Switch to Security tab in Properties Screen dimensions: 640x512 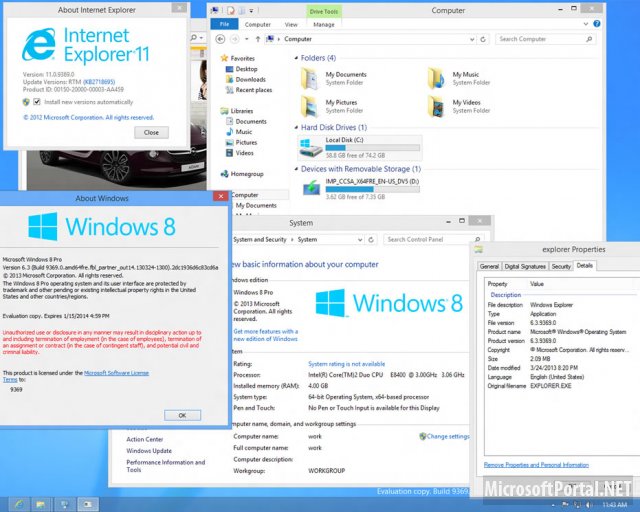coord(561,266)
